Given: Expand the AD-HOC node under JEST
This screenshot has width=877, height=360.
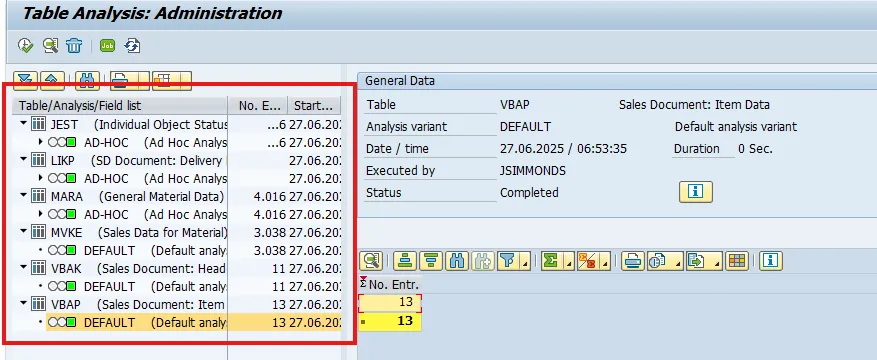Looking at the screenshot, I should [41, 142].
